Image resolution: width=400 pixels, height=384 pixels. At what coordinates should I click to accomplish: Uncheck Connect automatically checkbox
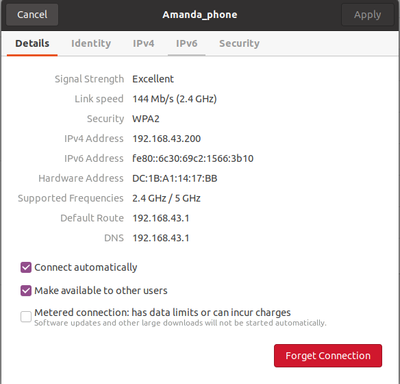click(26, 267)
